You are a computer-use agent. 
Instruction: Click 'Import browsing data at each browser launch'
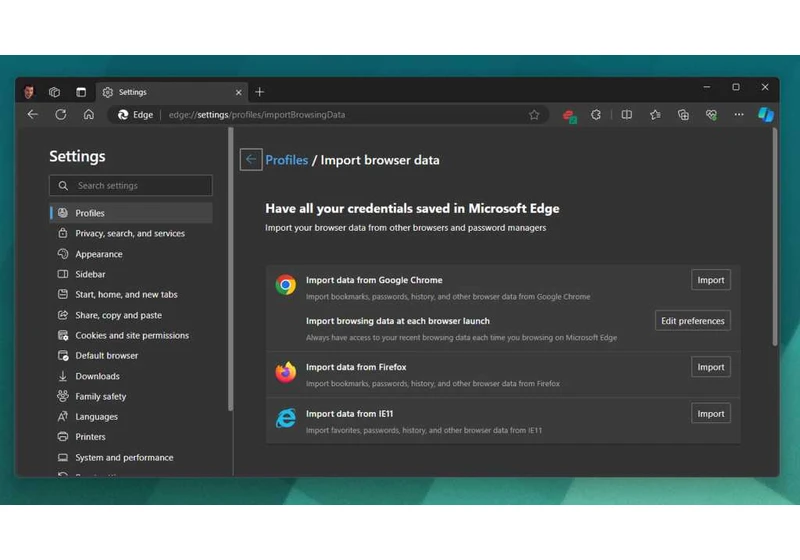[x=397, y=321]
